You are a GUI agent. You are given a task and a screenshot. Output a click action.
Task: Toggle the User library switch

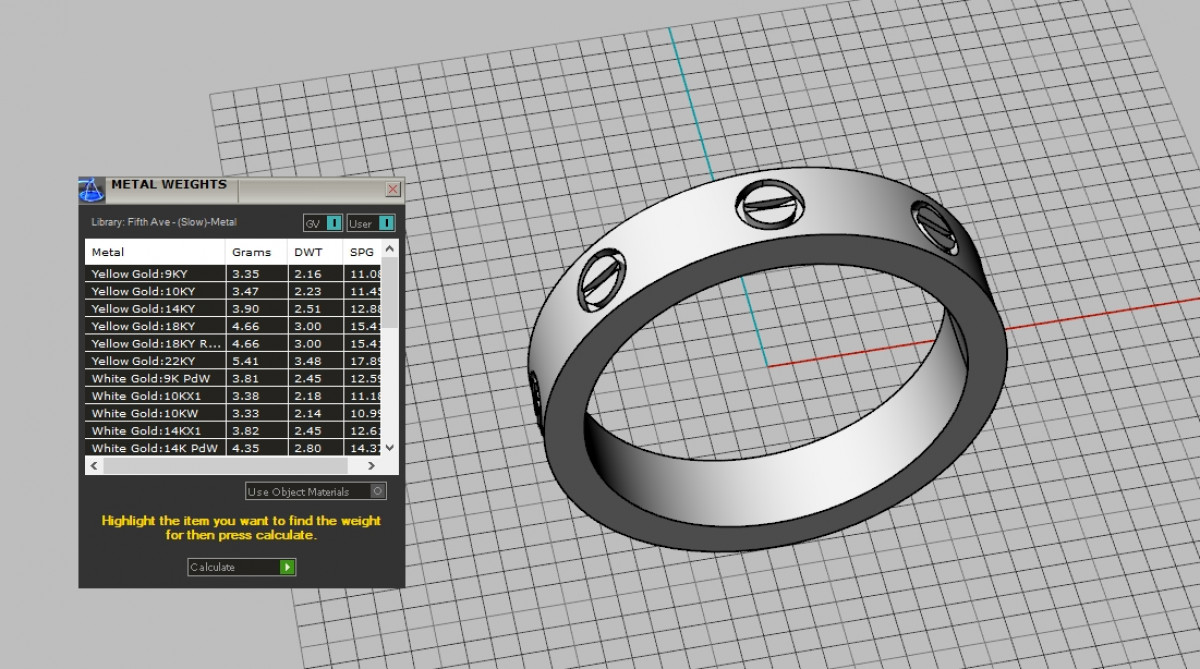pyautogui.click(x=386, y=223)
